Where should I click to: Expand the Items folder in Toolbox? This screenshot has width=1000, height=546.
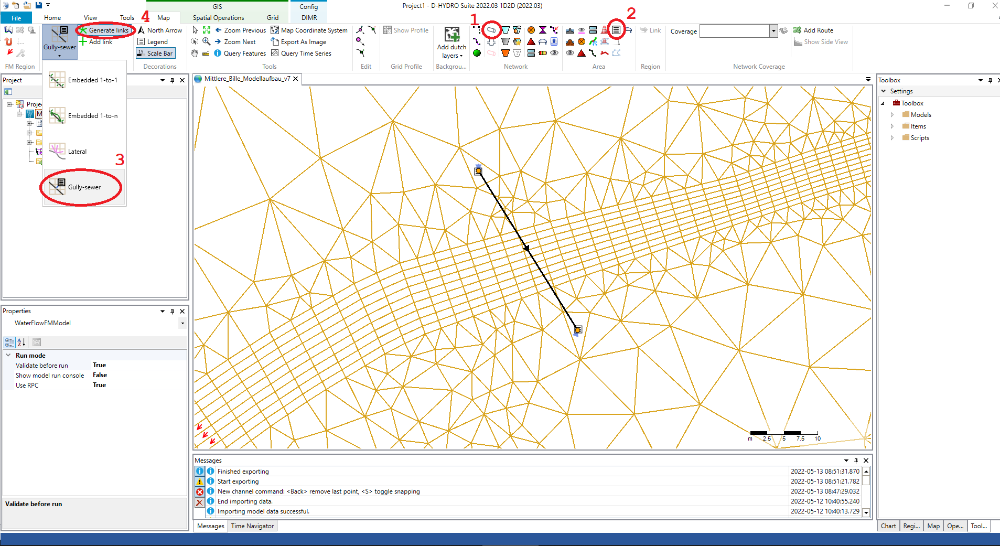point(892,126)
